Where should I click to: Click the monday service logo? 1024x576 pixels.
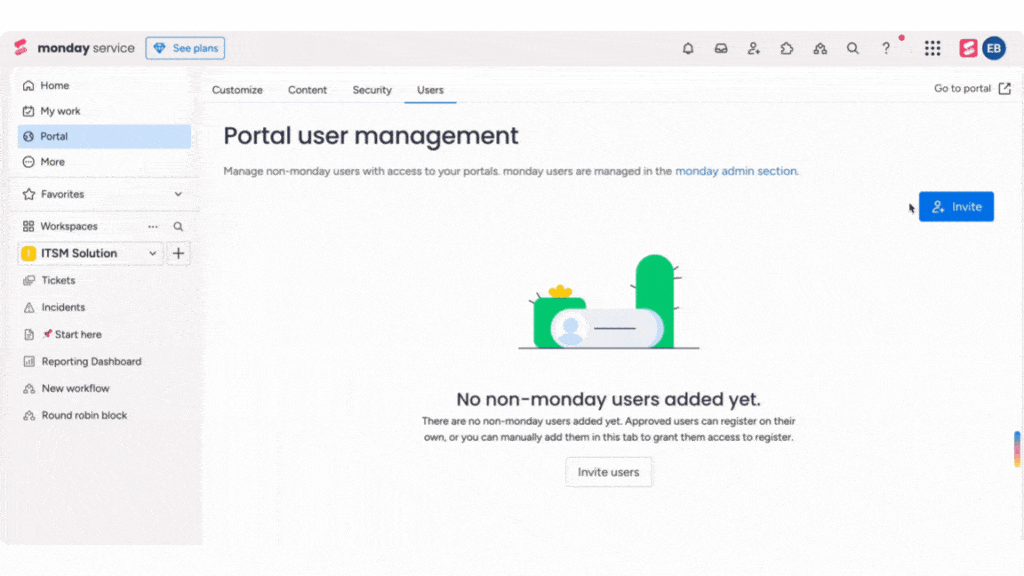[x=74, y=48]
